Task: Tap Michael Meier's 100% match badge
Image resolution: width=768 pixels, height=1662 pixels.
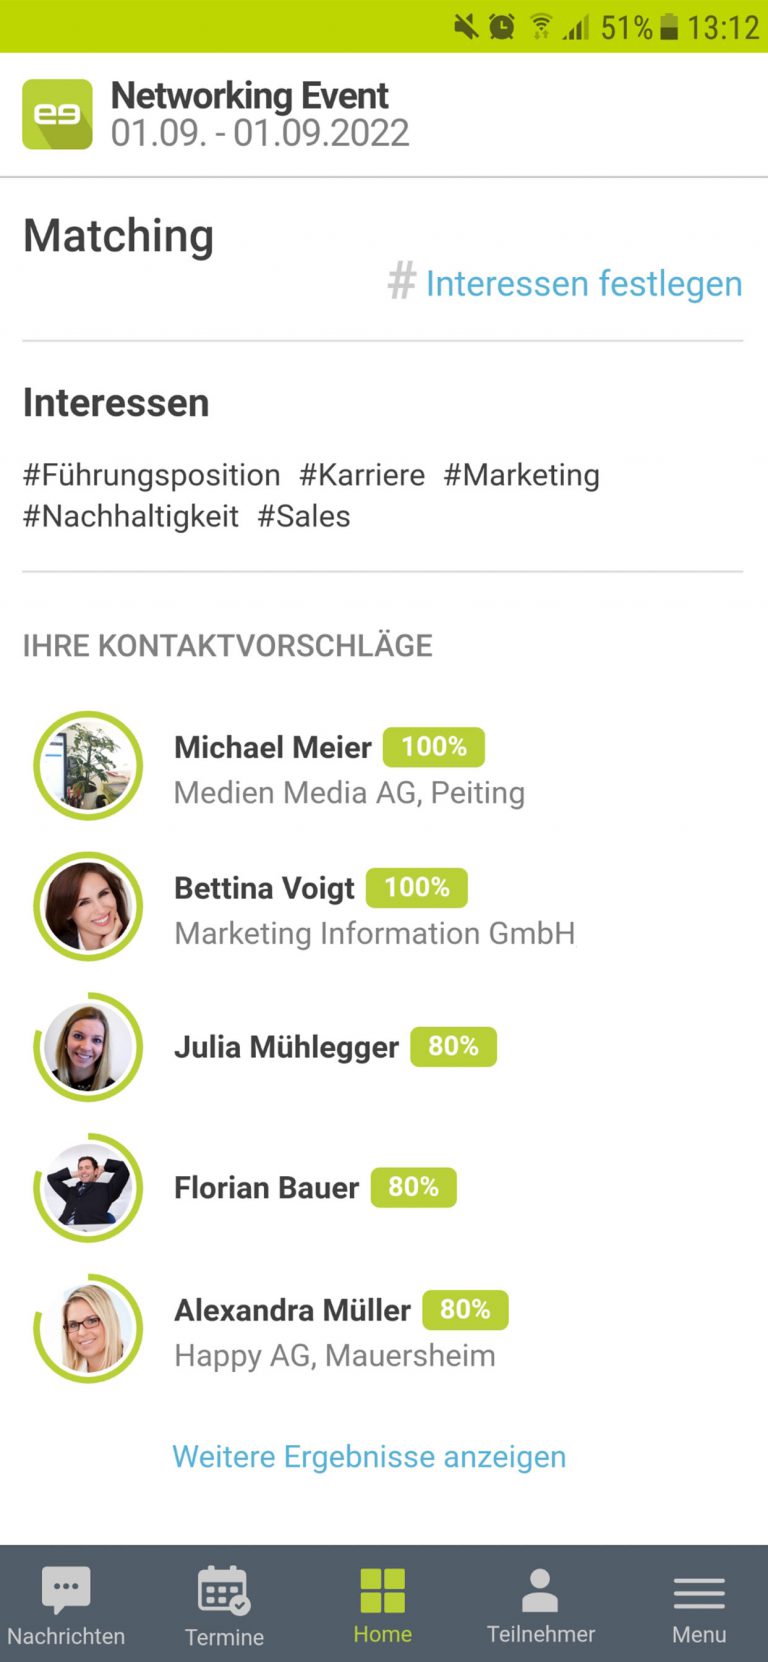Action: [x=434, y=747]
